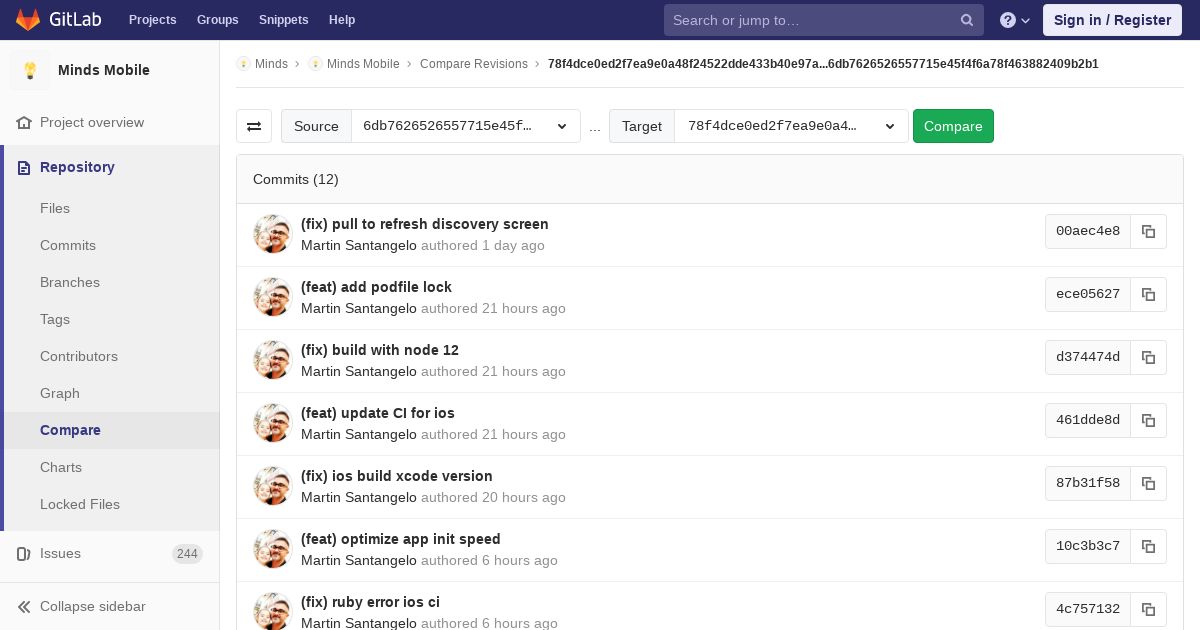1200x630 pixels.
Task: Click the ece05627 commit hash
Action: (x=1088, y=294)
